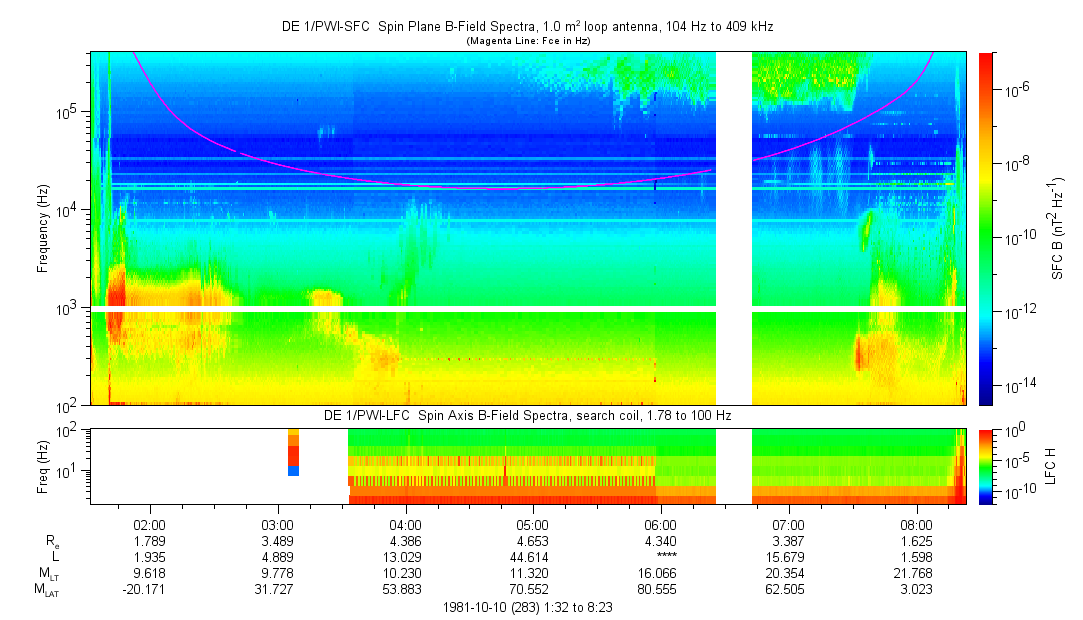This screenshot has width=1083, height=620.
Task: Click the DE 1/PWI-LFC subplot title
Action: pos(528,415)
